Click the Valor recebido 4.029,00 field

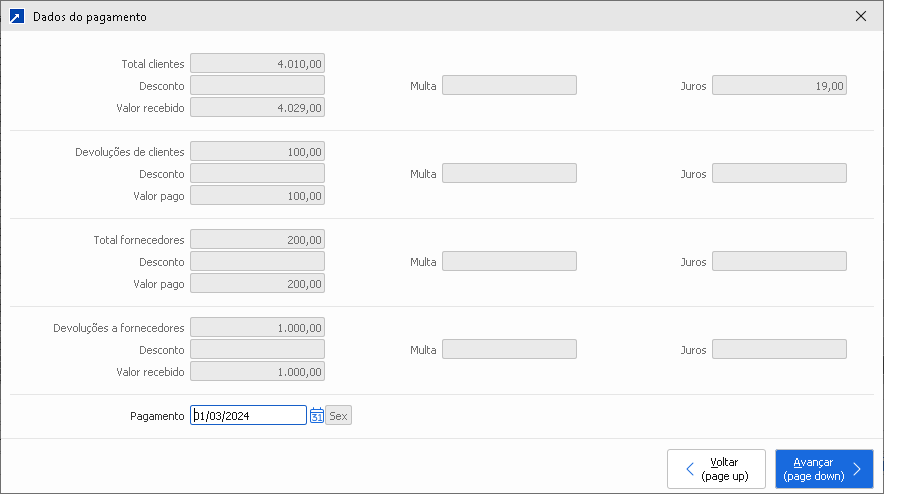coord(257,108)
